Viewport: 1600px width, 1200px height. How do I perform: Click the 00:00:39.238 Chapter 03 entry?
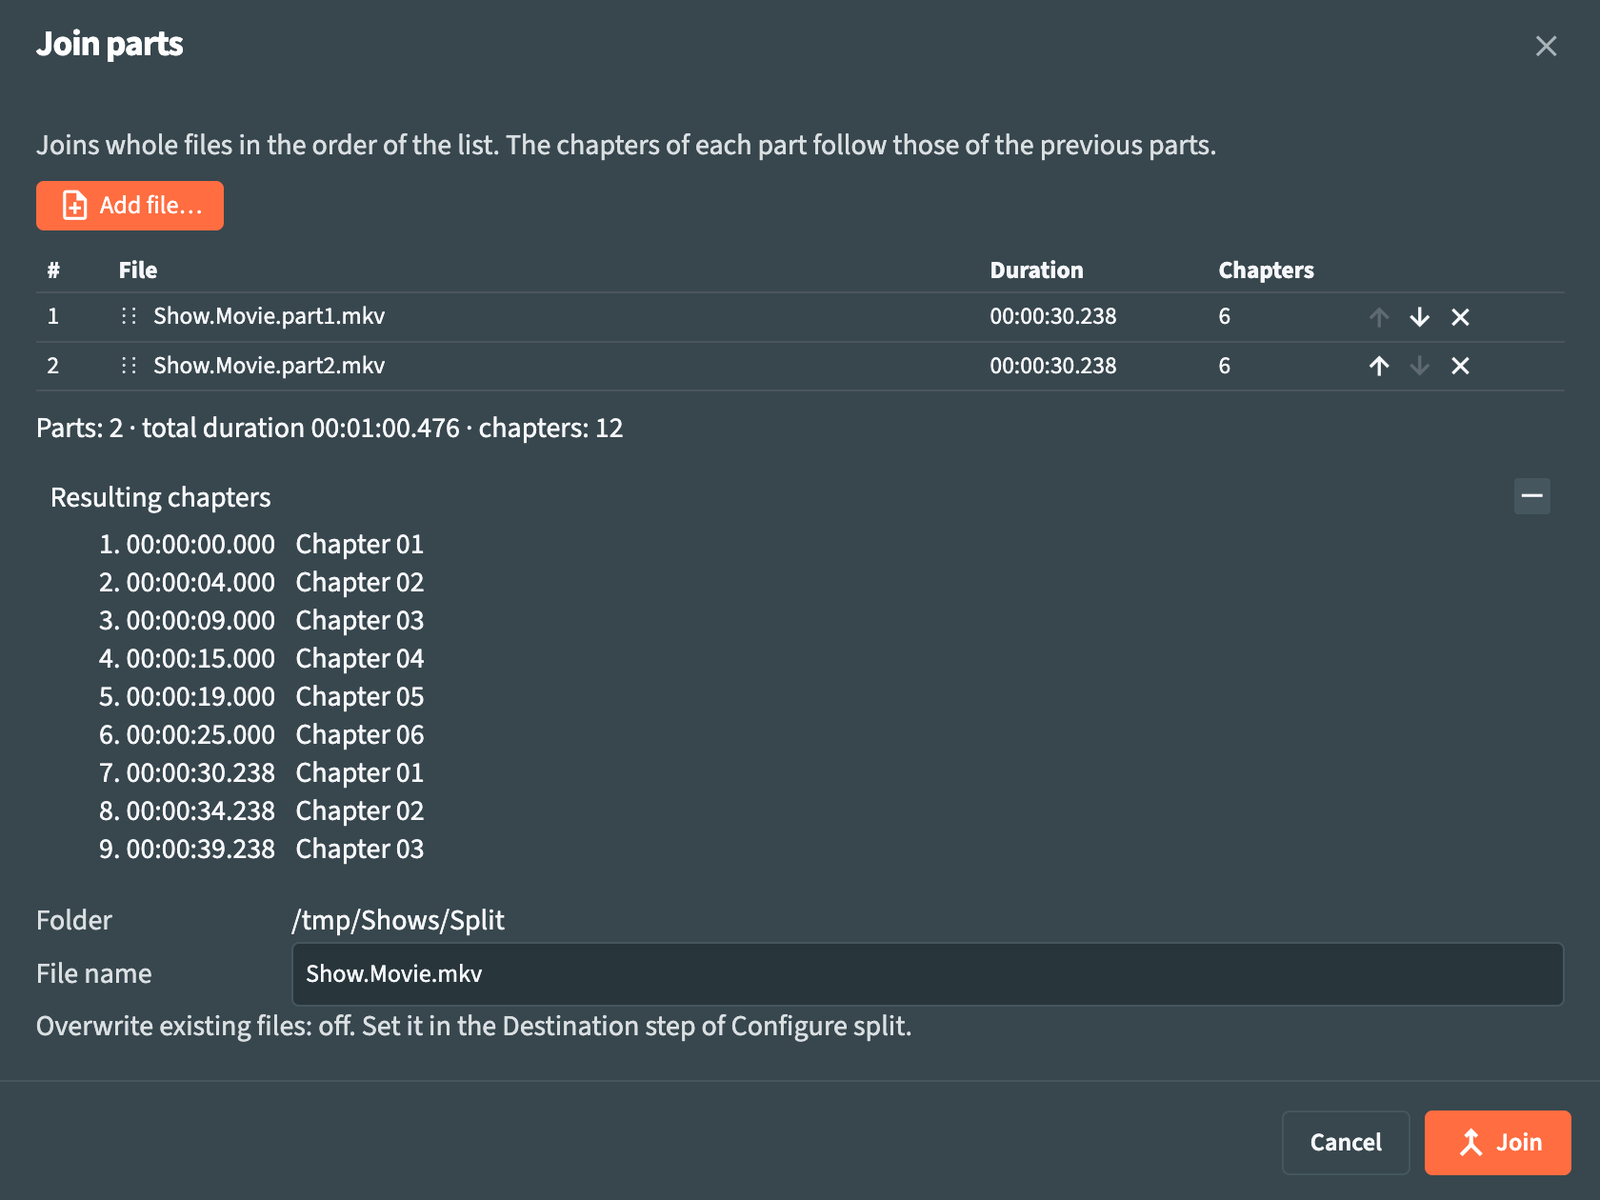(x=261, y=848)
